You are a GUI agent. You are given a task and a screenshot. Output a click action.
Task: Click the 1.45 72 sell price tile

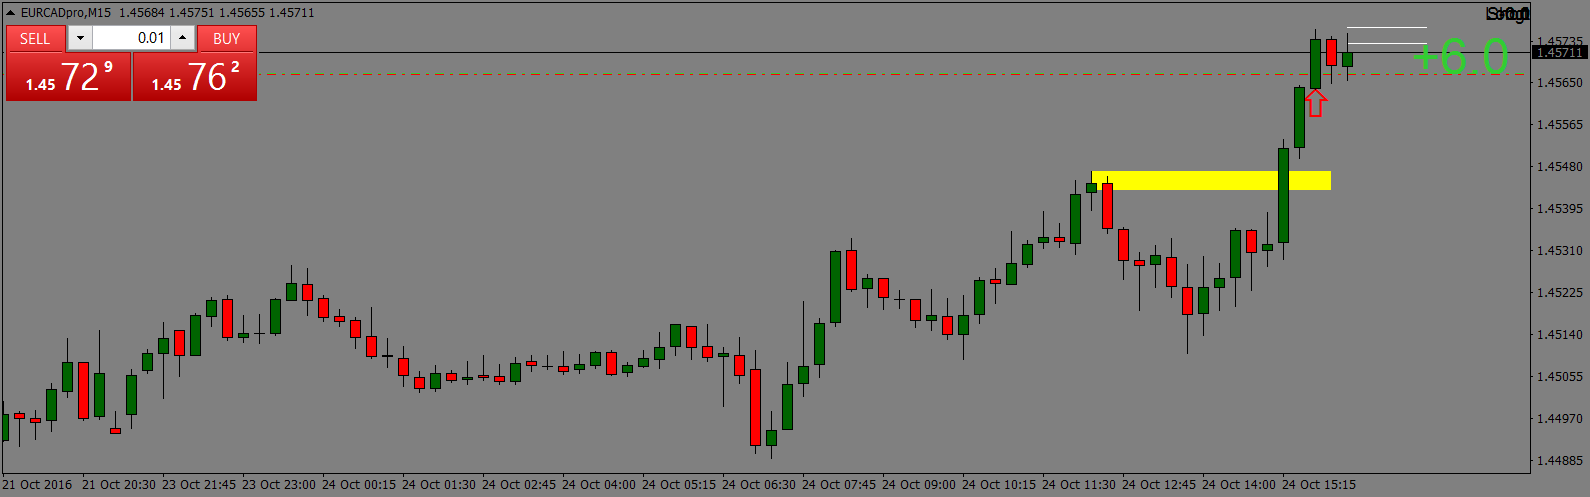(x=69, y=77)
